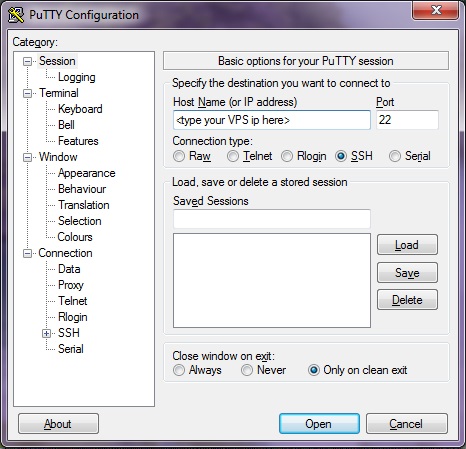466x449 pixels.
Task: Open the Proxy connection settings
Action: 71,285
